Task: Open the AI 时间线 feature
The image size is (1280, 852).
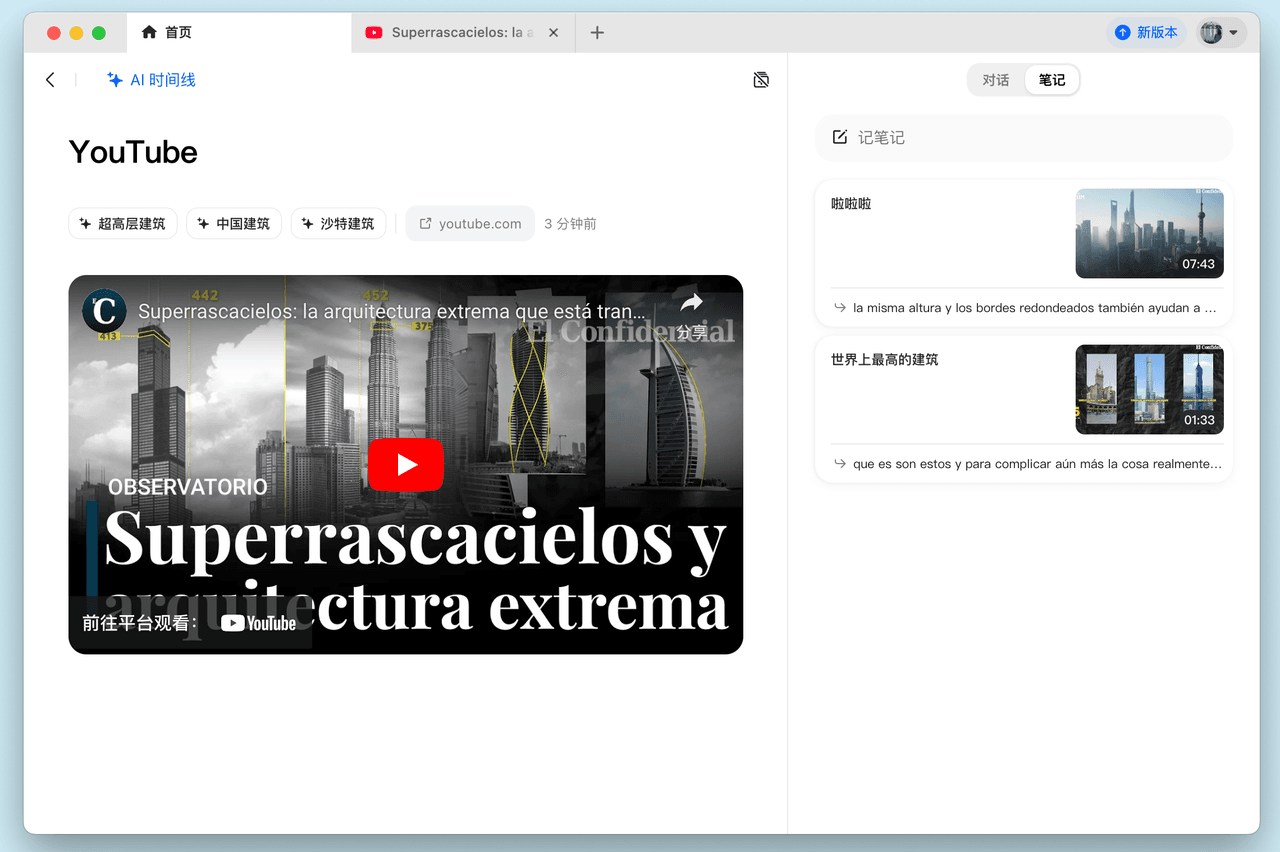Action: (151, 80)
